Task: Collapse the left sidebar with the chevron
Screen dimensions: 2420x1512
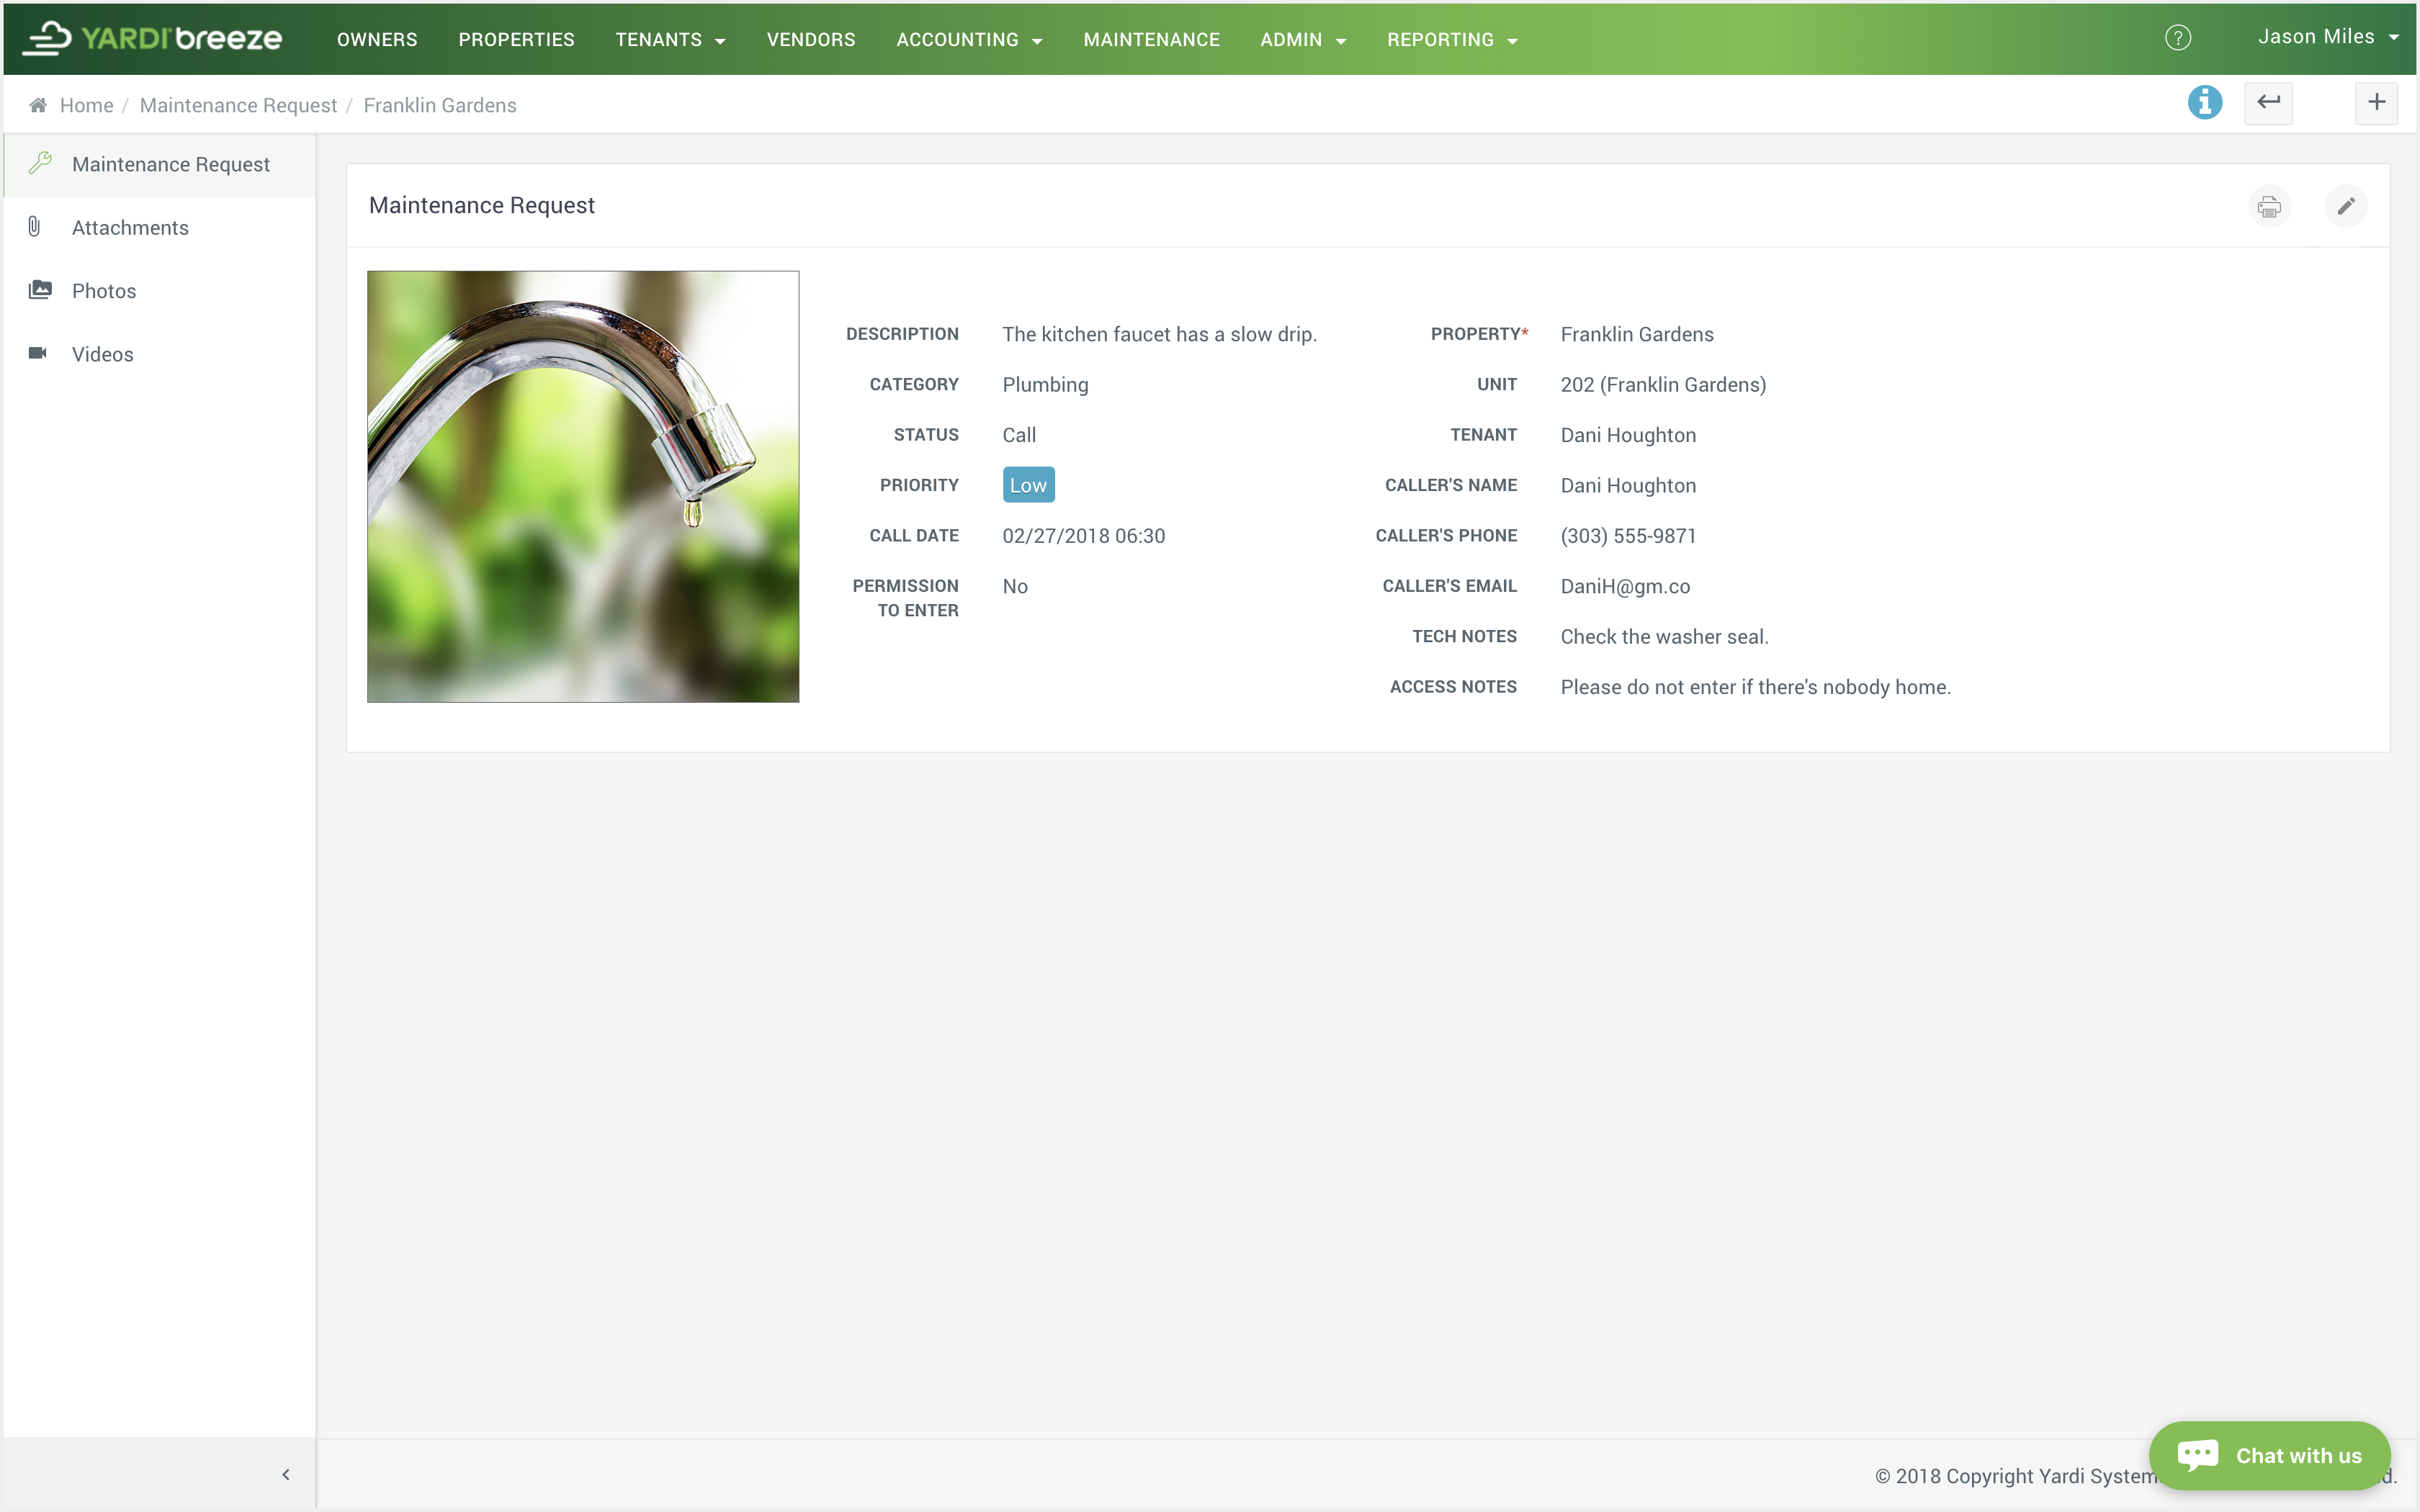Action: pyautogui.click(x=285, y=1474)
